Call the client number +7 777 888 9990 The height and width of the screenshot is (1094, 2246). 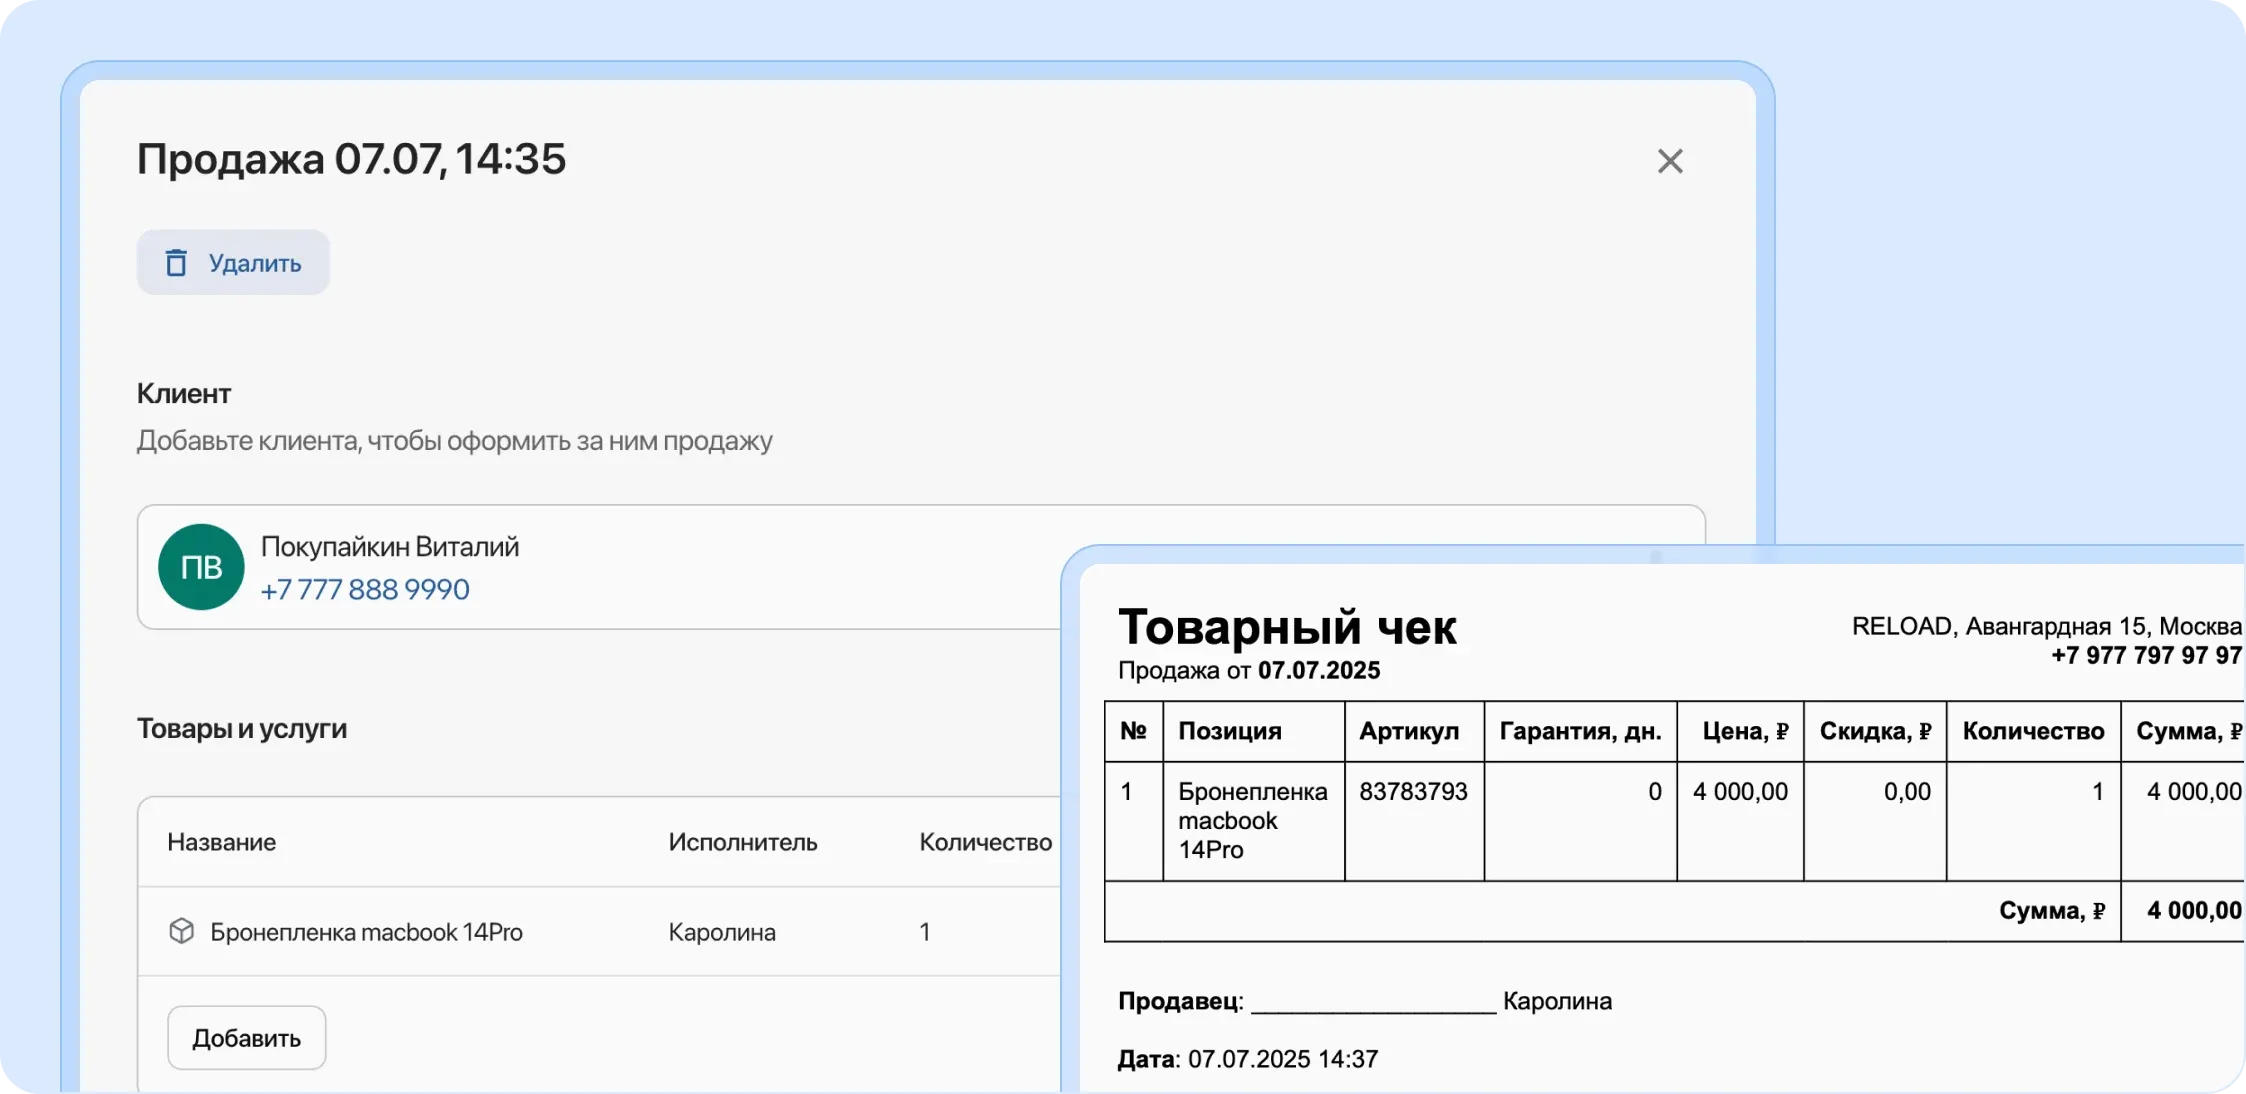point(365,589)
